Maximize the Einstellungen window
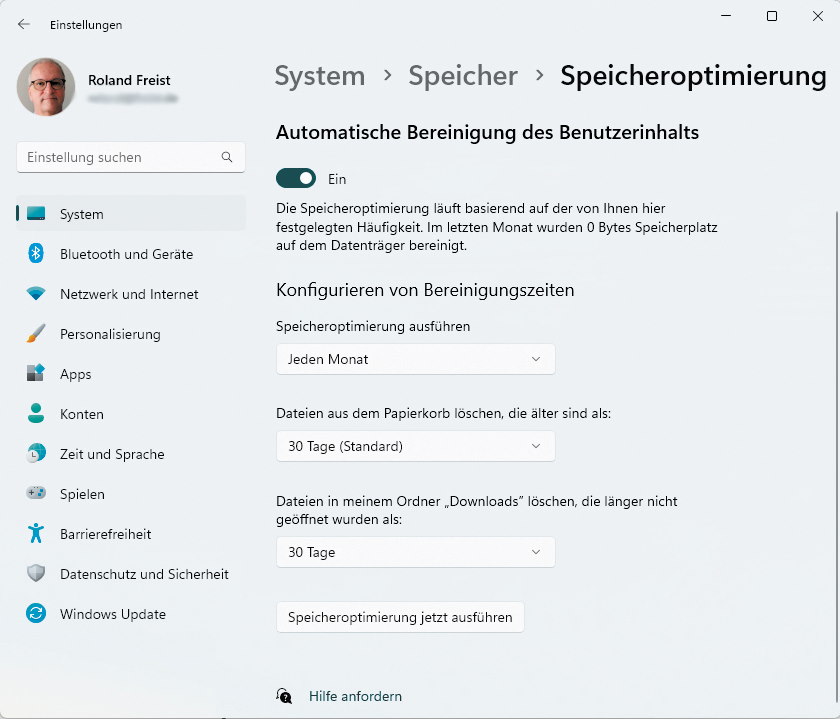 pyautogui.click(x=772, y=16)
